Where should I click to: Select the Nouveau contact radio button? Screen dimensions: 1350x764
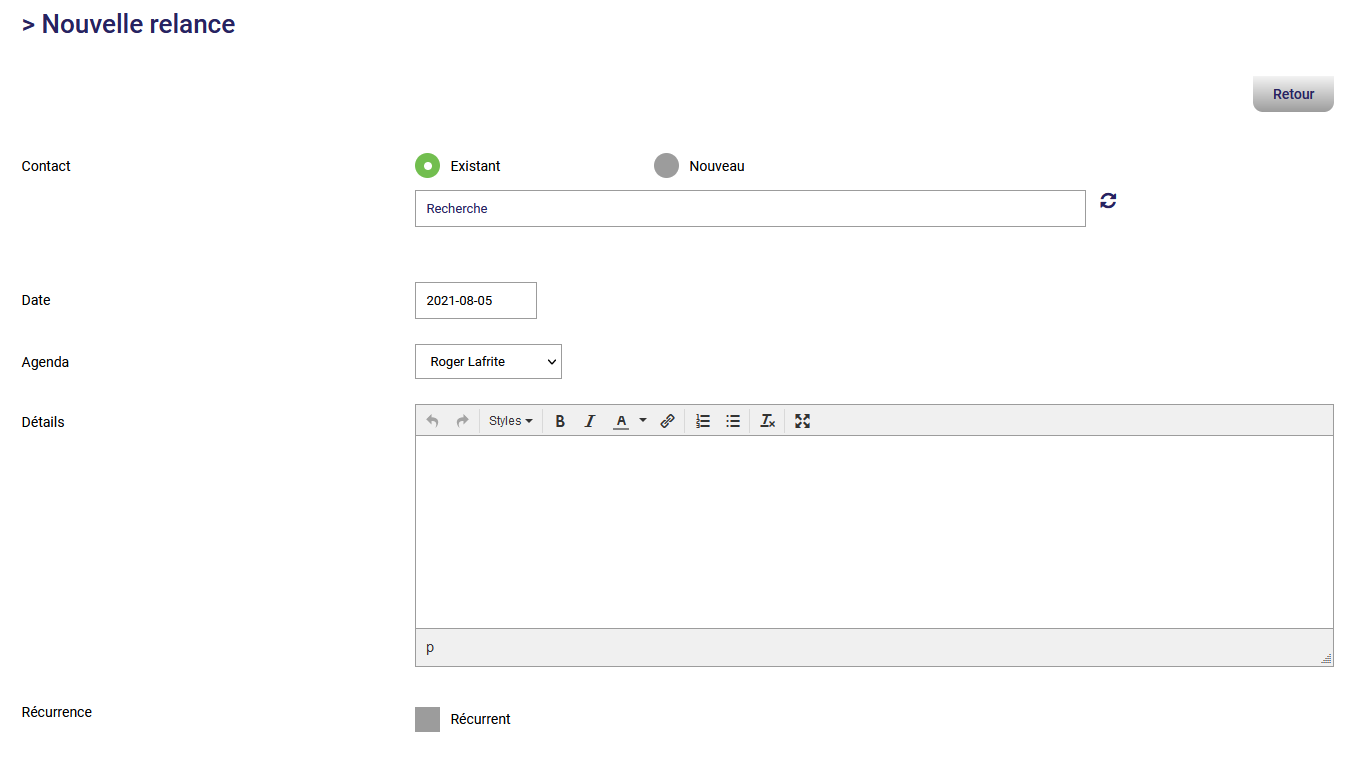tap(666, 166)
